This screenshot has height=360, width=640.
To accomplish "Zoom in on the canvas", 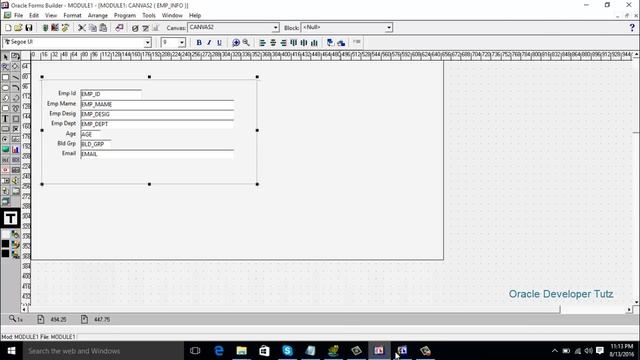I will [236, 42].
